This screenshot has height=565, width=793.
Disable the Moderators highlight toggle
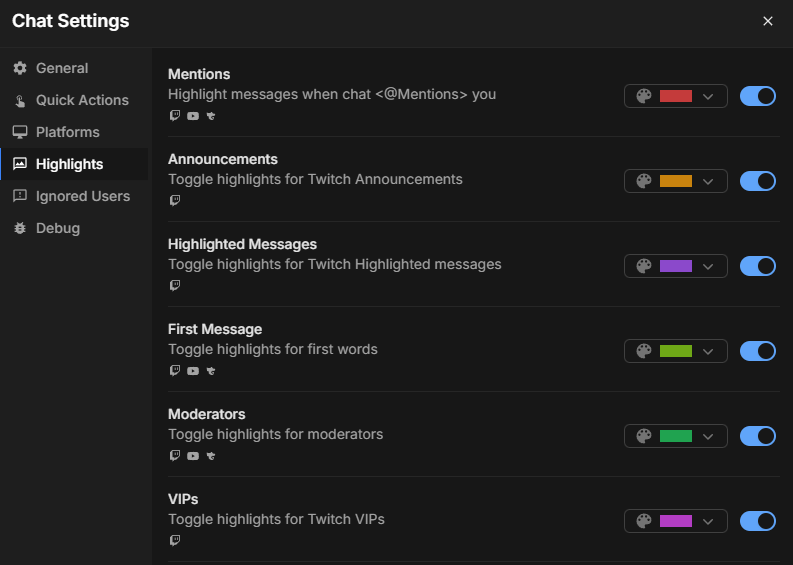point(758,436)
